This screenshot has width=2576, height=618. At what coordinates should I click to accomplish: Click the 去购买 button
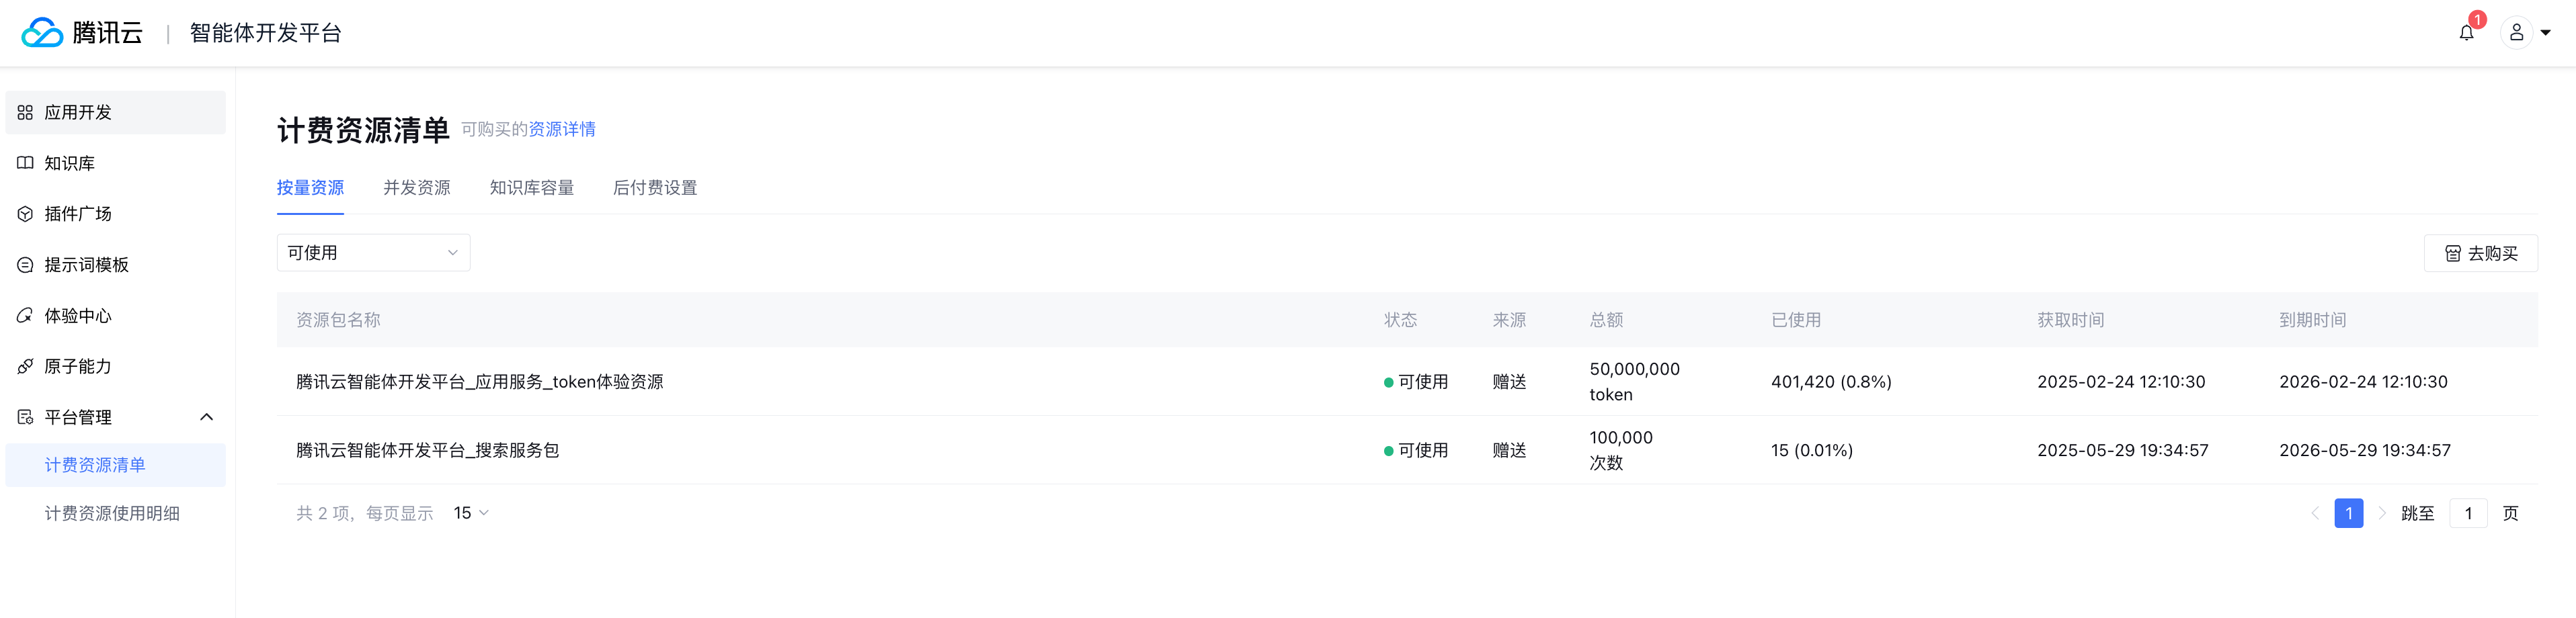coord(2480,254)
